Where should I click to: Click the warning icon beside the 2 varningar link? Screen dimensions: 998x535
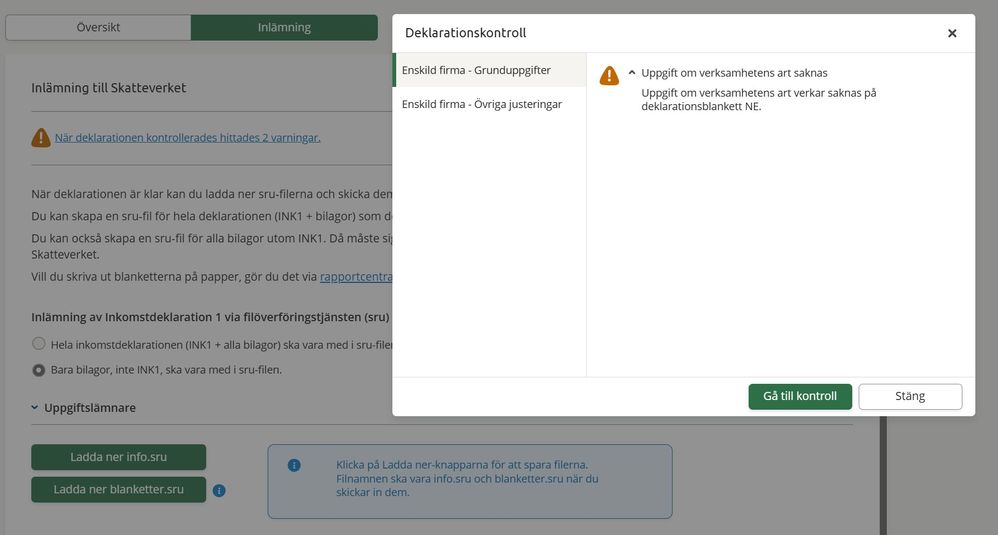[40, 138]
